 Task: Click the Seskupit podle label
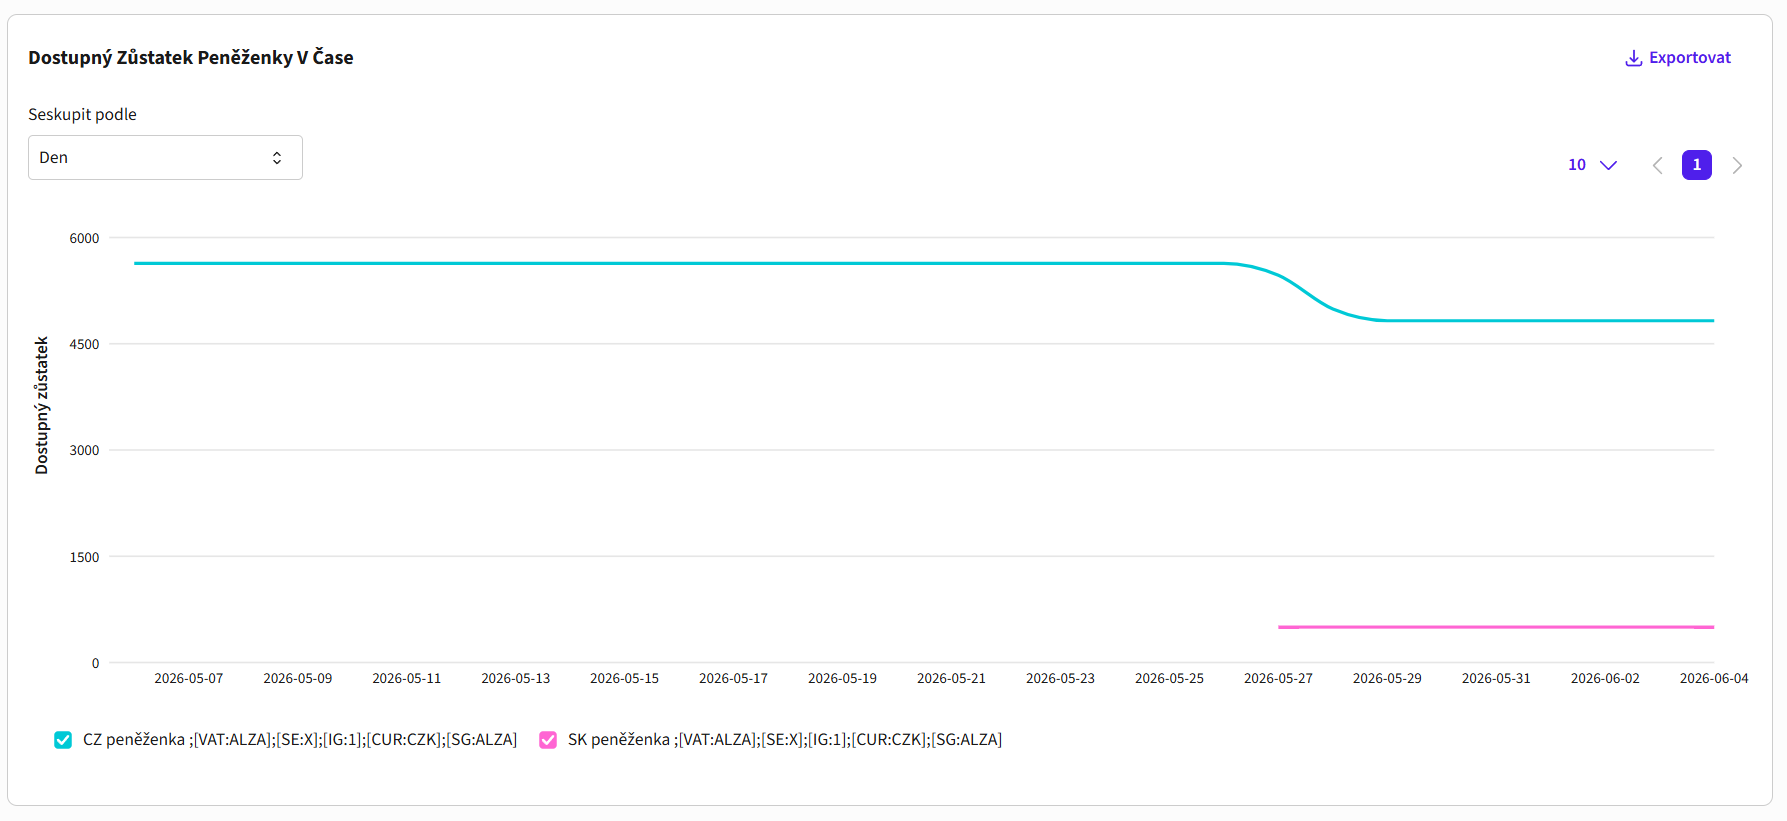82,115
